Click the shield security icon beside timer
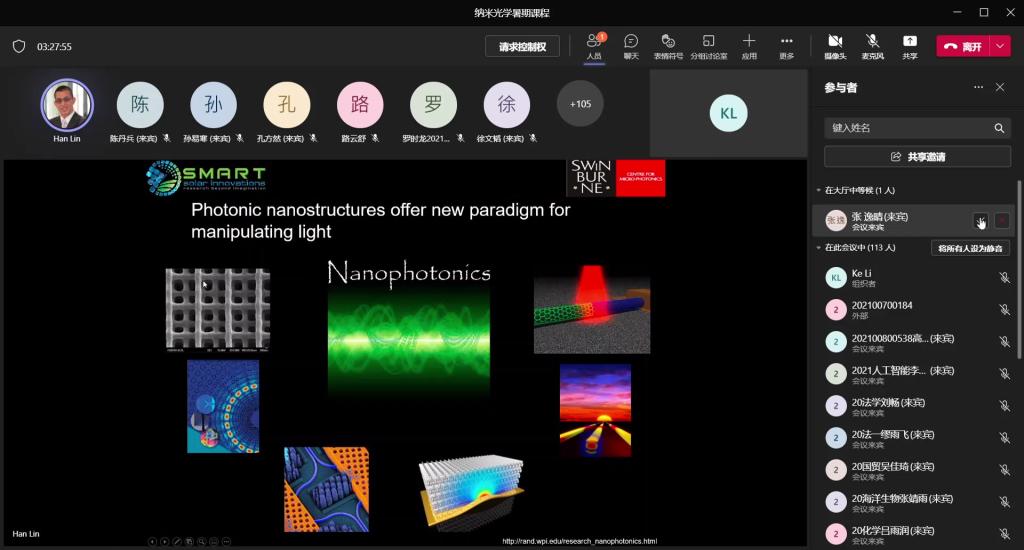The height and width of the screenshot is (550, 1024). point(19,46)
